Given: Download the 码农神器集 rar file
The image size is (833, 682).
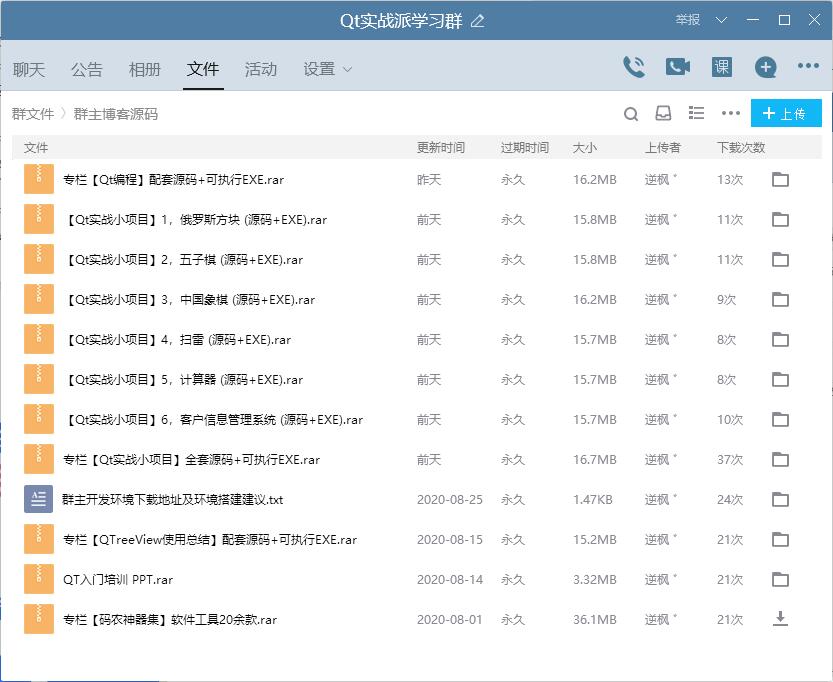Looking at the screenshot, I should click(x=780, y=619).
